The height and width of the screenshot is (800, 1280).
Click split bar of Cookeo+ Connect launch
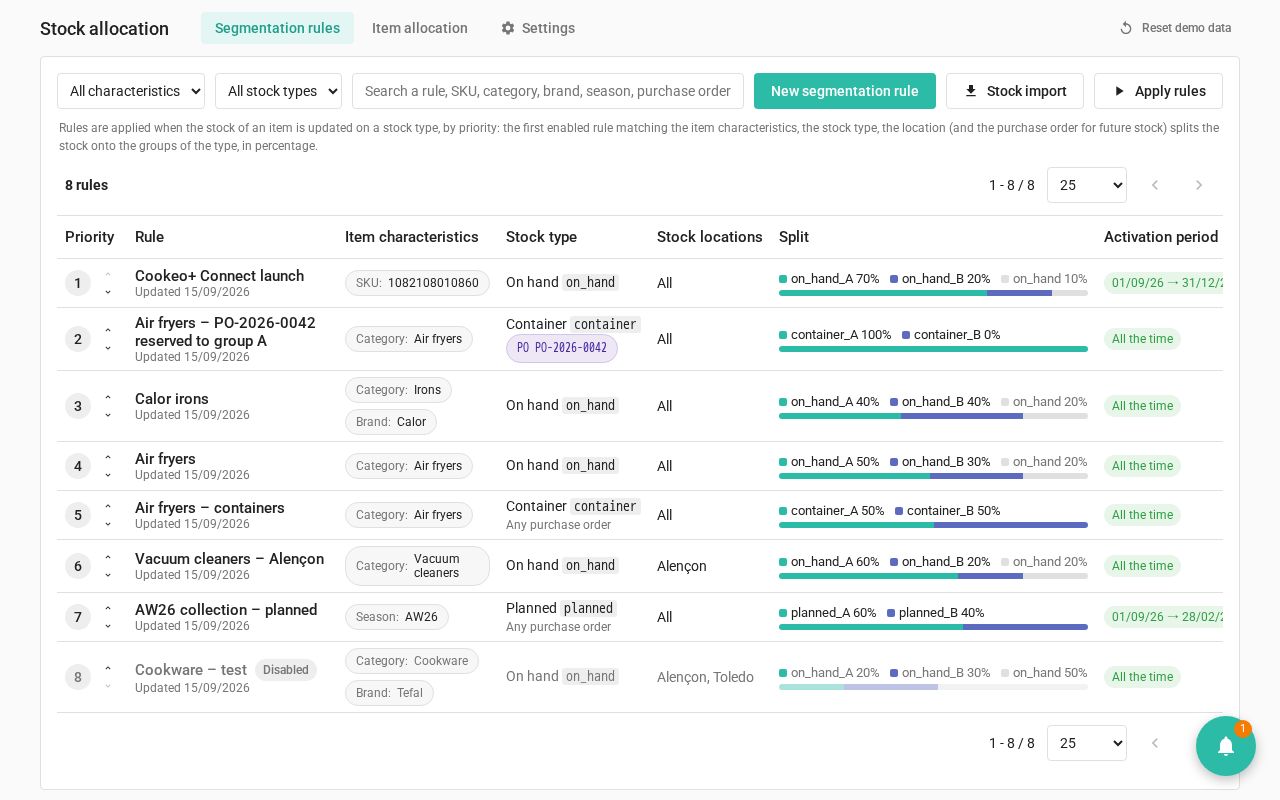(x=933, y=293)
